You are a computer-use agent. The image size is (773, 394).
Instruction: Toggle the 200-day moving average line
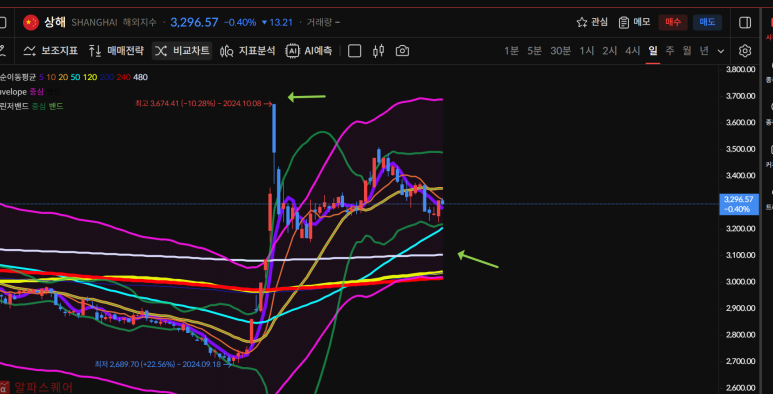pos(106,77)
